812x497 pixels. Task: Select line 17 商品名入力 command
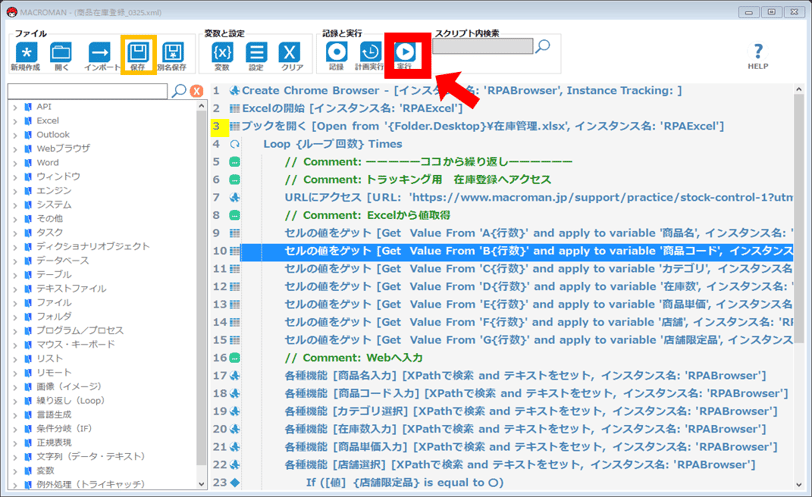pyautogui.click(x=525, y=375)
